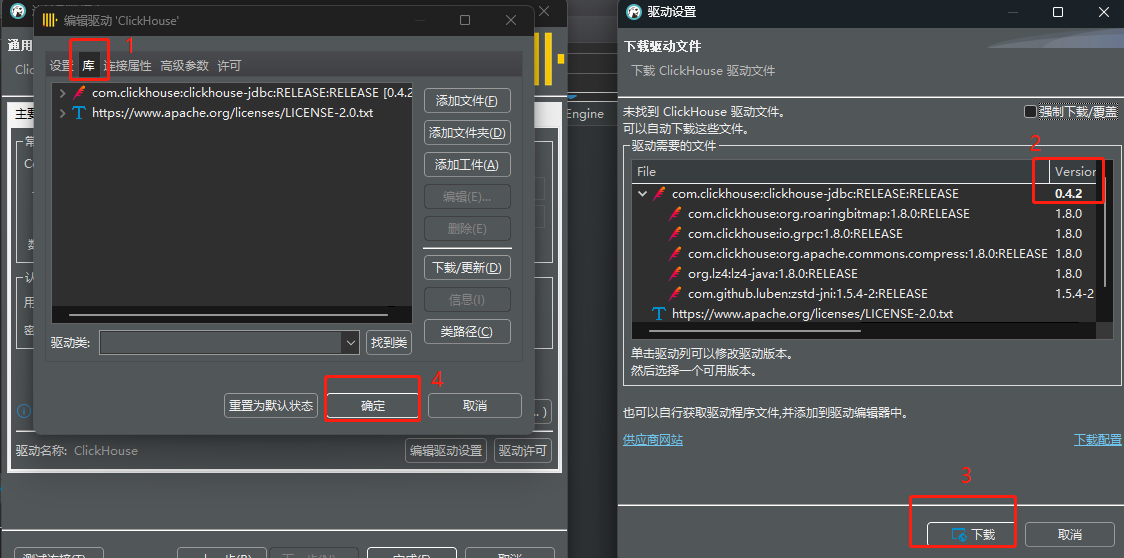The width and height of the screenshot is (1124, 558).
Task: Toggle the 强制下载/覆盖 checkbox
Action: 1030,112
